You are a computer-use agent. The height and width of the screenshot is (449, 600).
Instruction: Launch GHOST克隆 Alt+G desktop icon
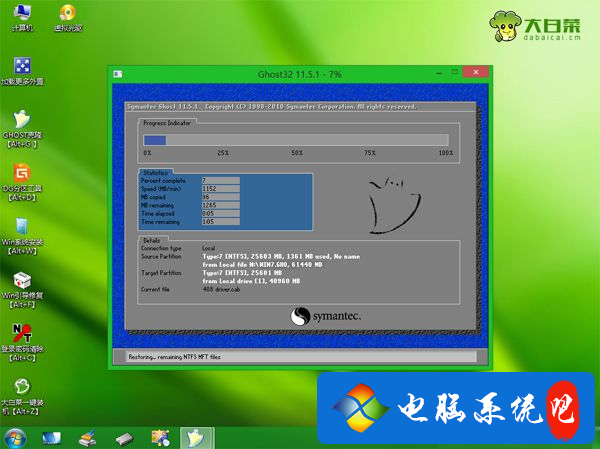pyautogui.click(x=22, y=129)
